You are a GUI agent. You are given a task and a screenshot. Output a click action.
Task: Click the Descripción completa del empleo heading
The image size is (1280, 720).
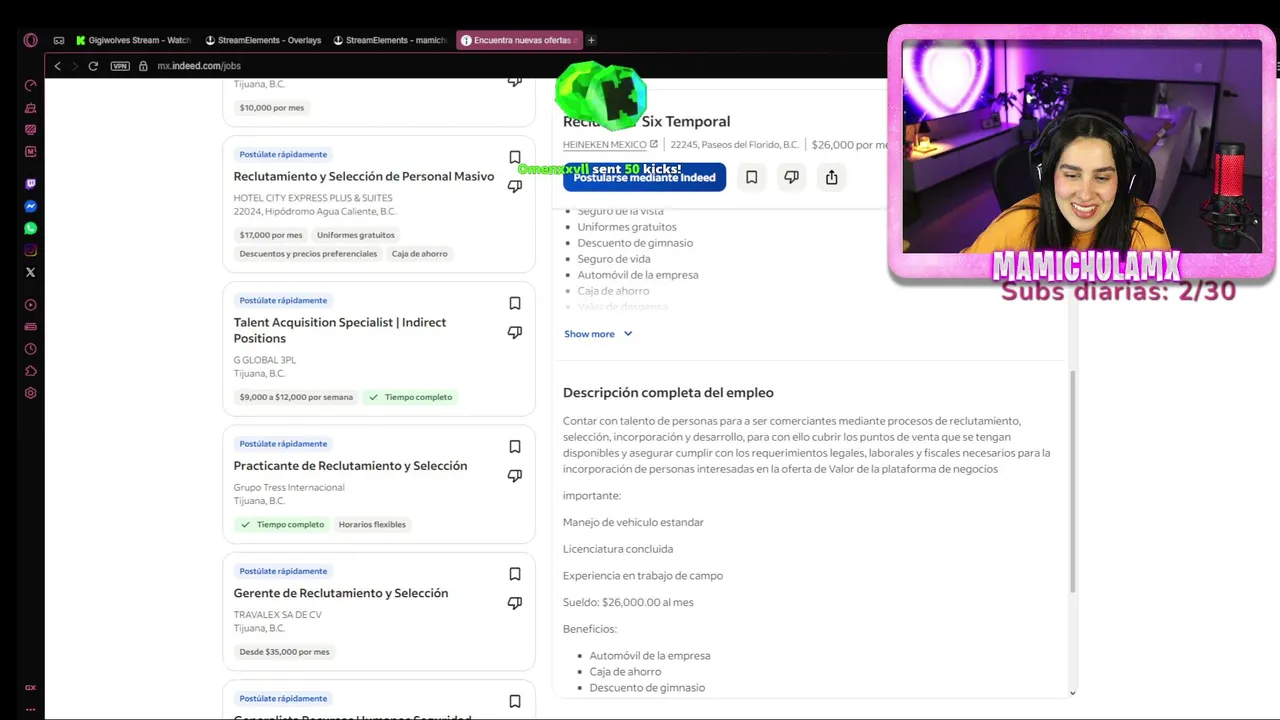click(x=668, y=393)
